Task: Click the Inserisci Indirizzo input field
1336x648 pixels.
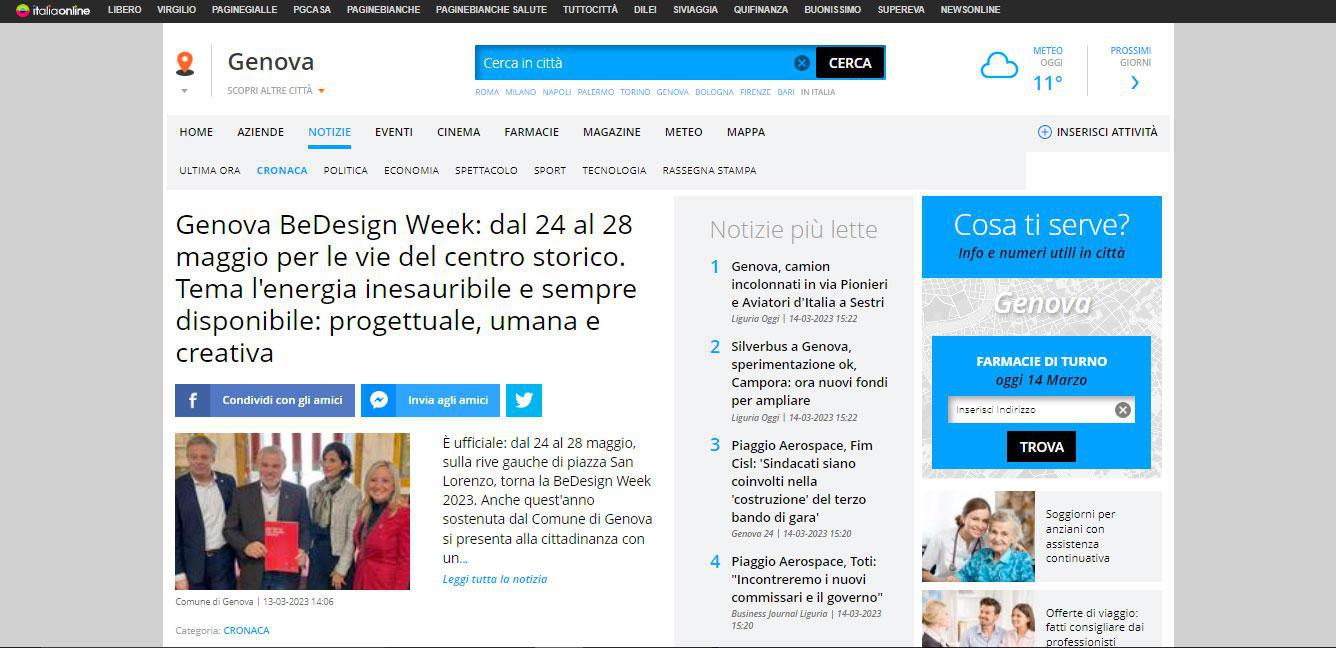Action: 1031,410
